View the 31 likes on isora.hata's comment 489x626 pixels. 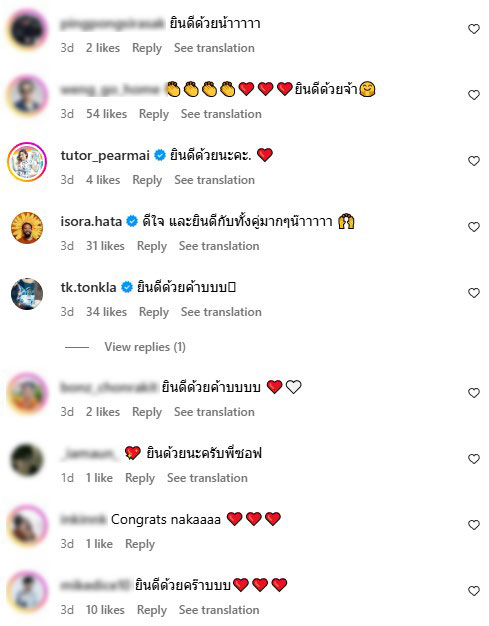coord(105,246)
